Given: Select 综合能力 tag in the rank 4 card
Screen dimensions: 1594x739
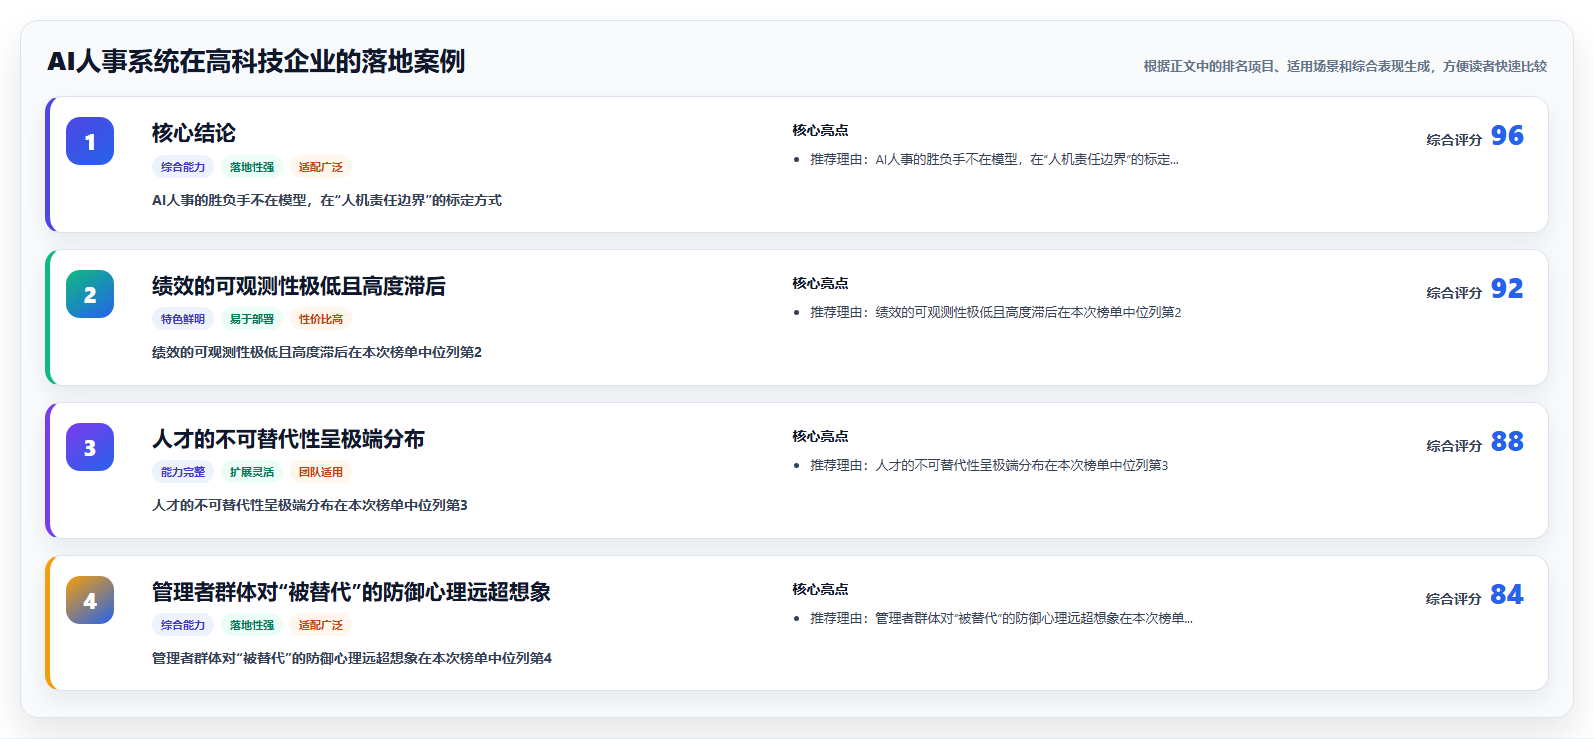Looking at the screenshot, I should click(x=183, y=625).
